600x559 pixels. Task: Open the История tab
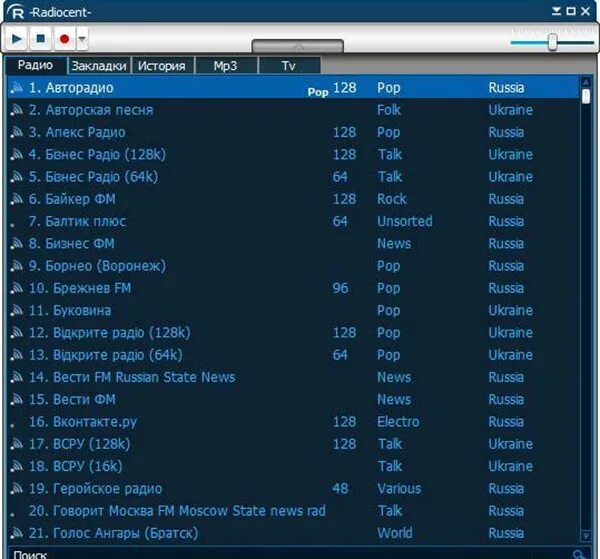tap(162, 65)
